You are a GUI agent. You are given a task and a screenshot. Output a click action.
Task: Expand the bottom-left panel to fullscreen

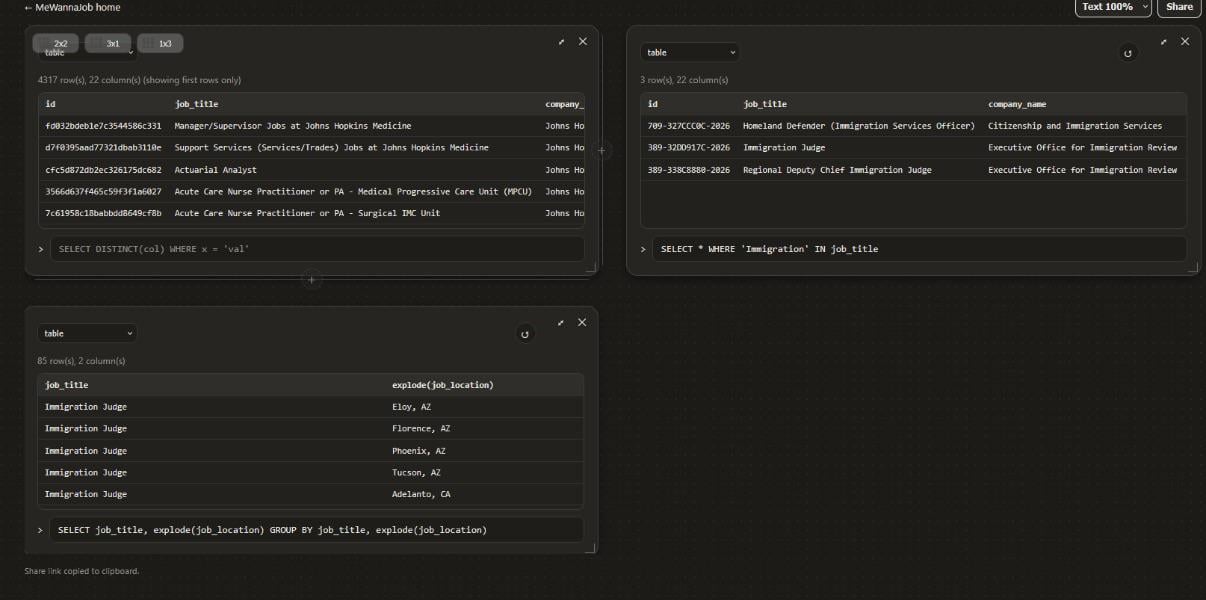pyautogui.click(x=561, y=323)
